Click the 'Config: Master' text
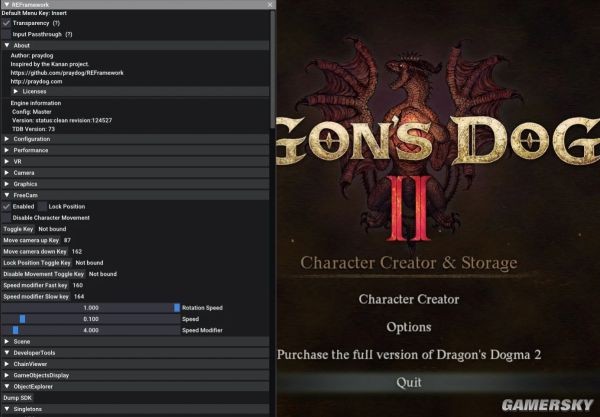 (31, 112)
